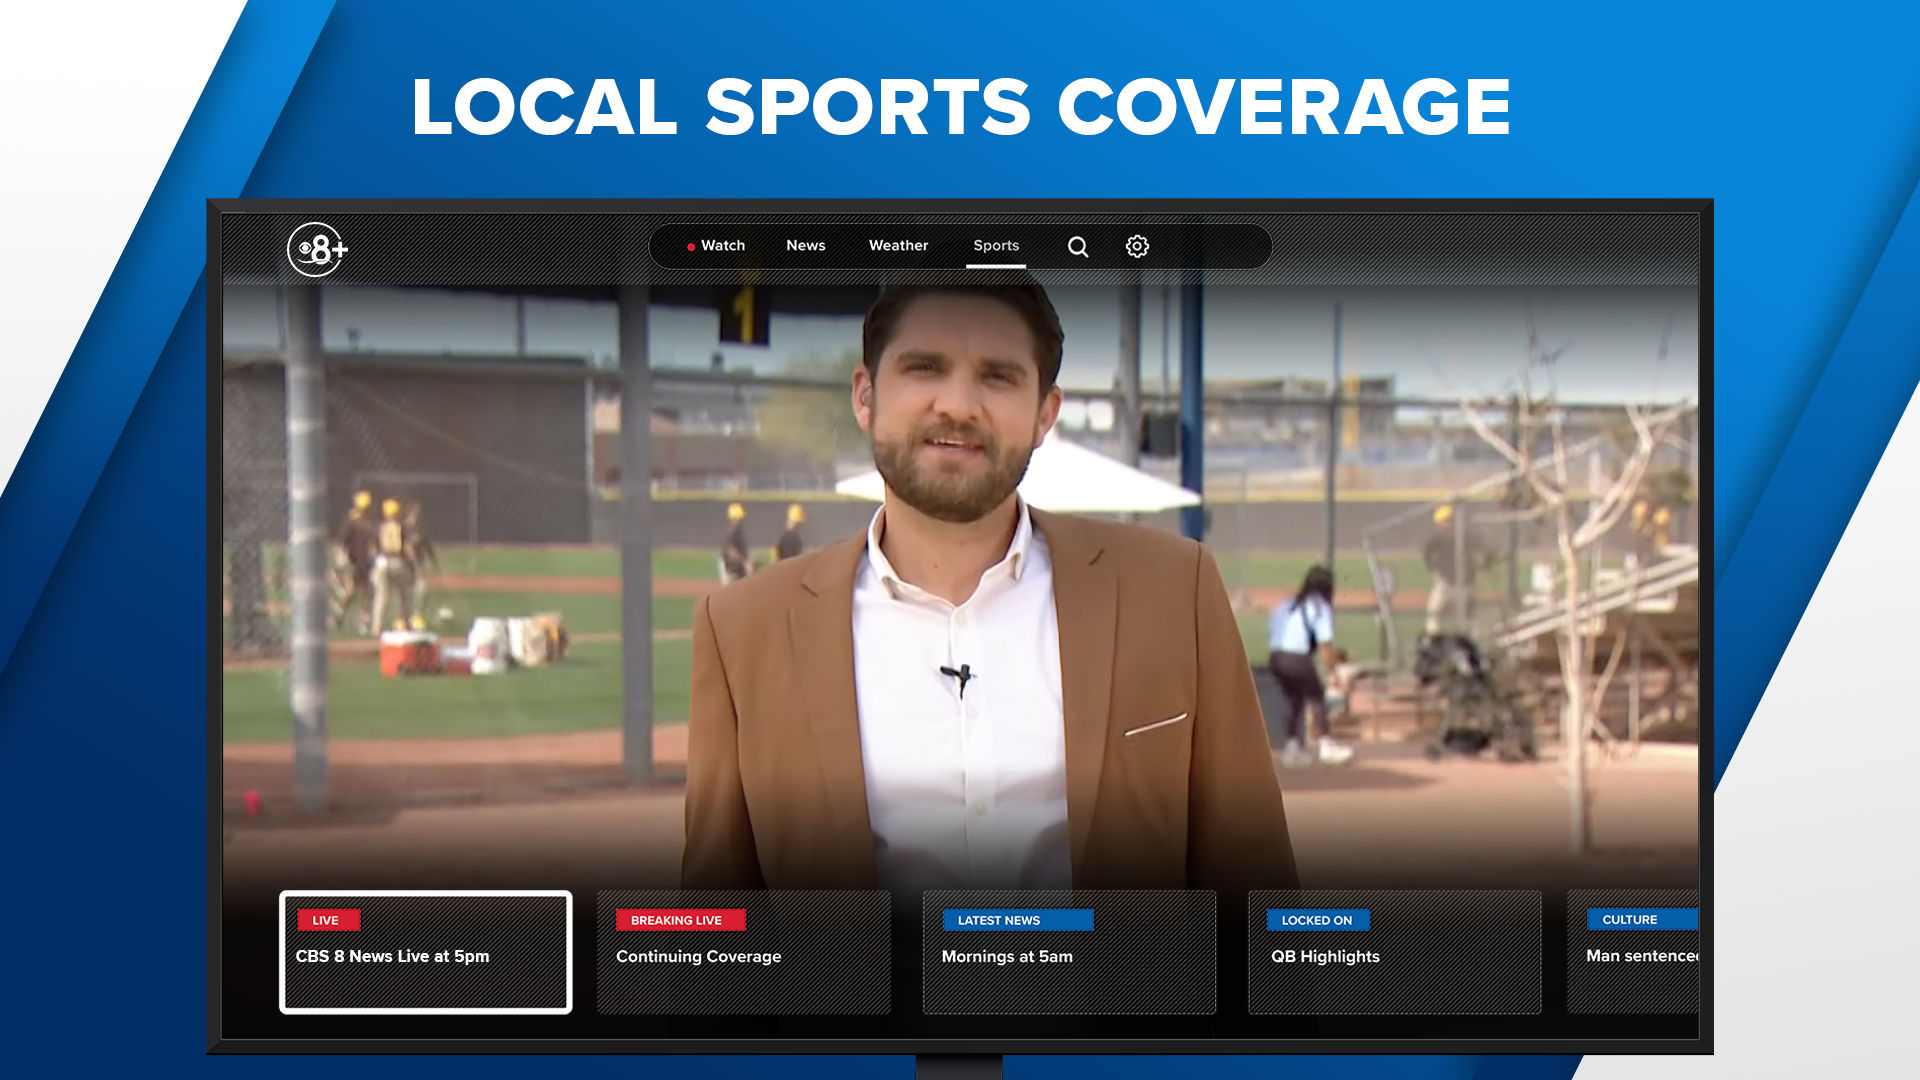Viewport: 1920px width, 1080px height.
Task: Switch to the Weather tab
Action: pyautogui.click(x=898, y=246)
